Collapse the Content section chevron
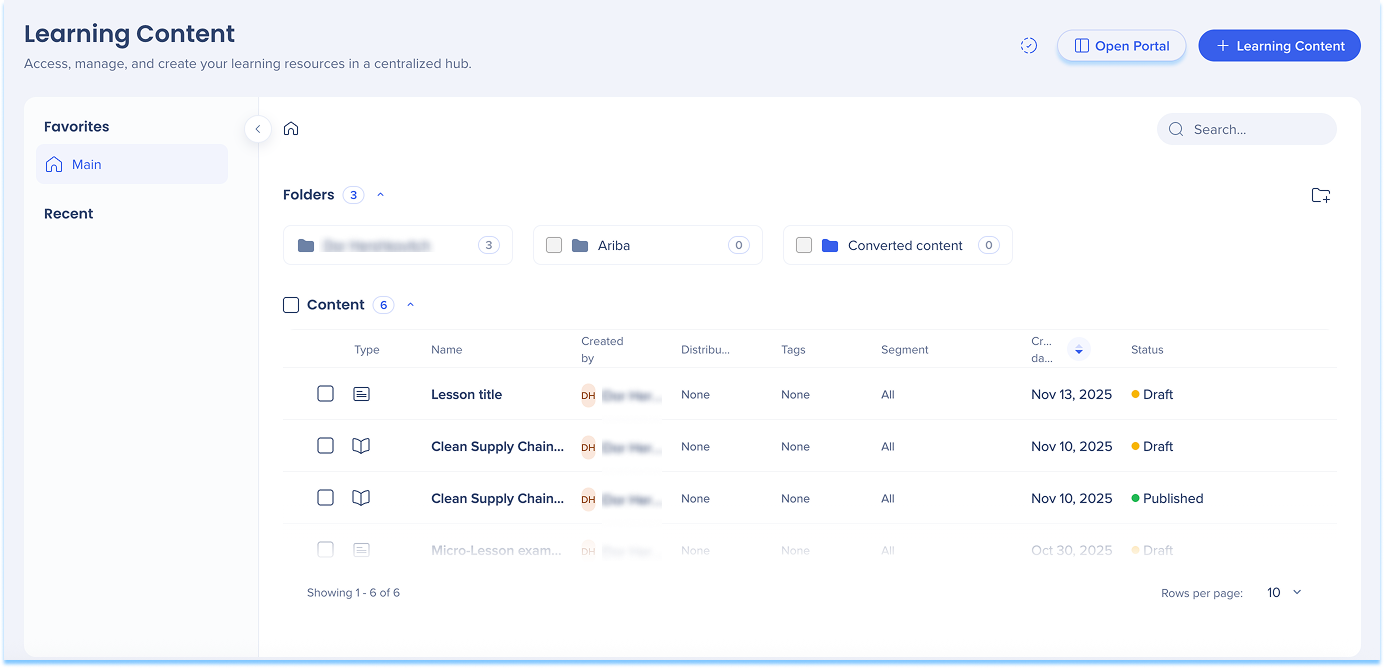This screenshot has width=1384, height=668. pos(410,305)
